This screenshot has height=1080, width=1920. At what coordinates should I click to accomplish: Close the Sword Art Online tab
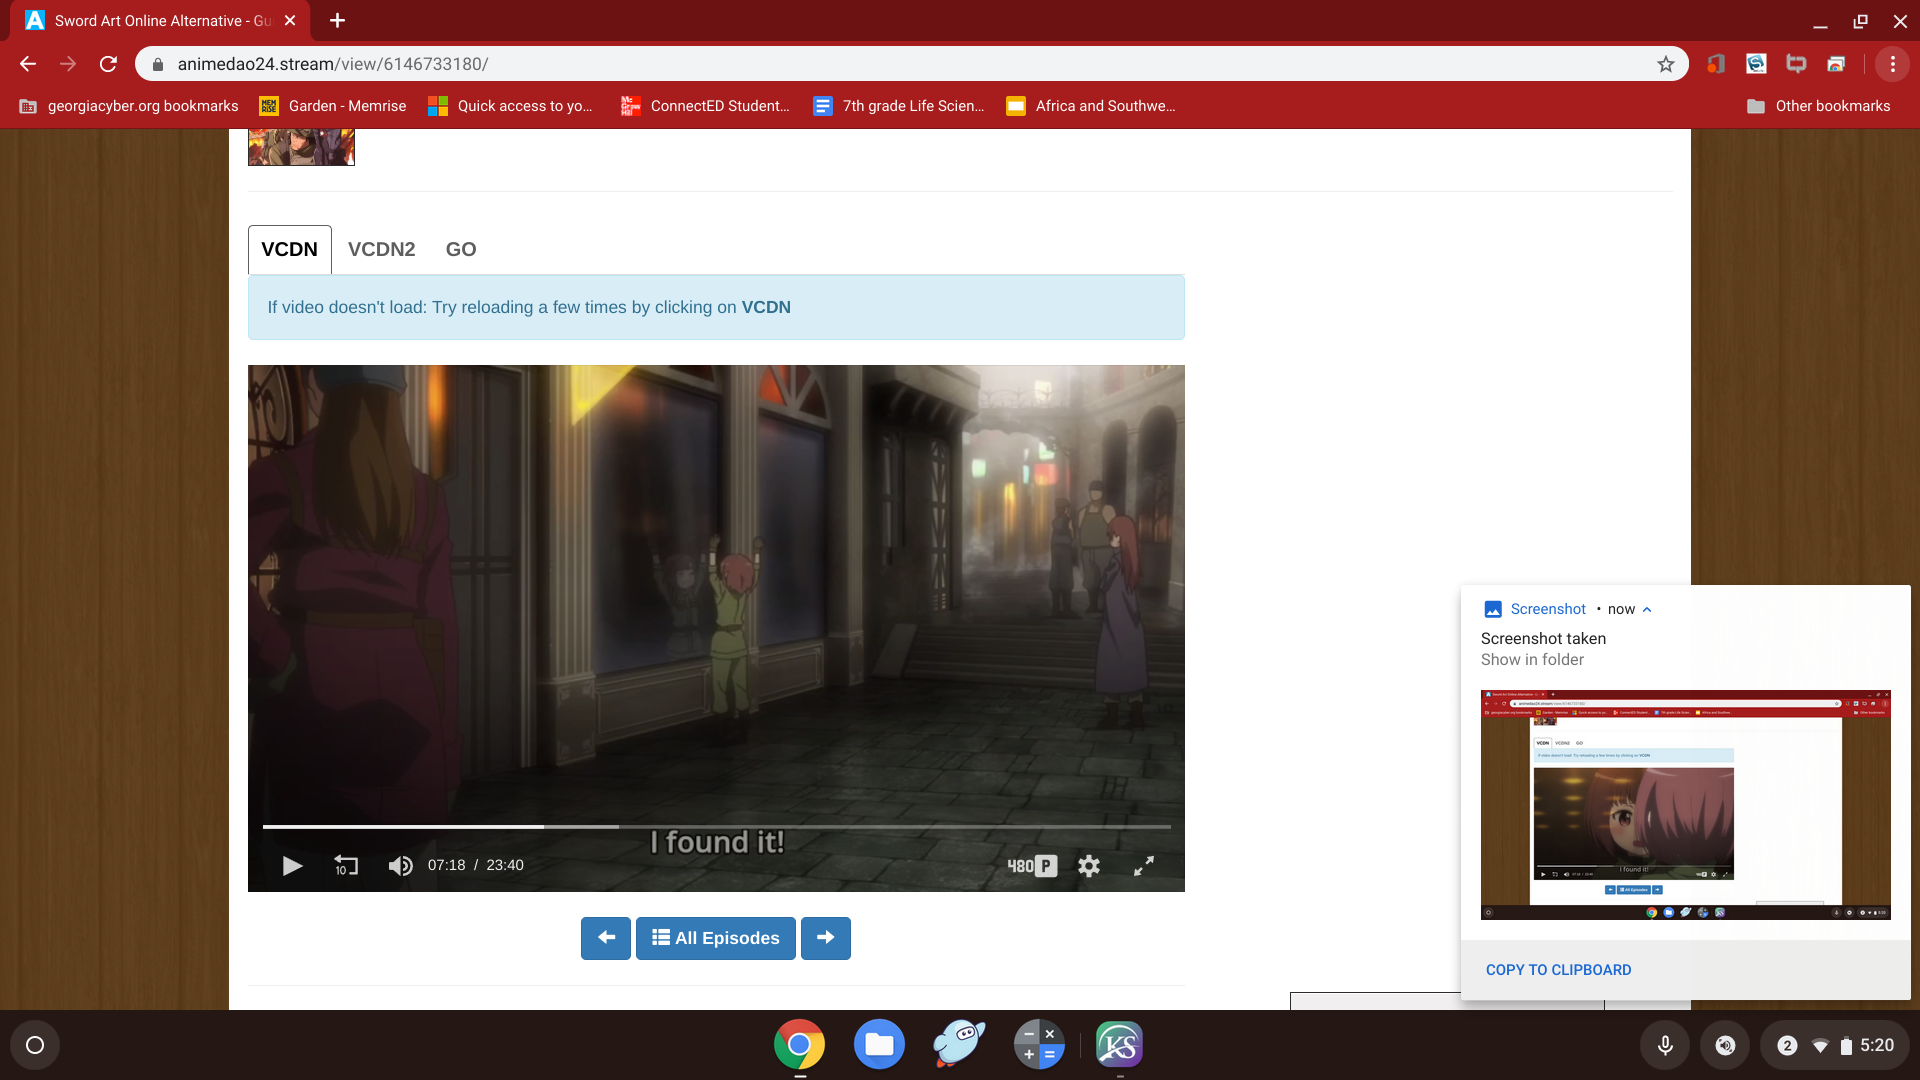tap(290, 20)
